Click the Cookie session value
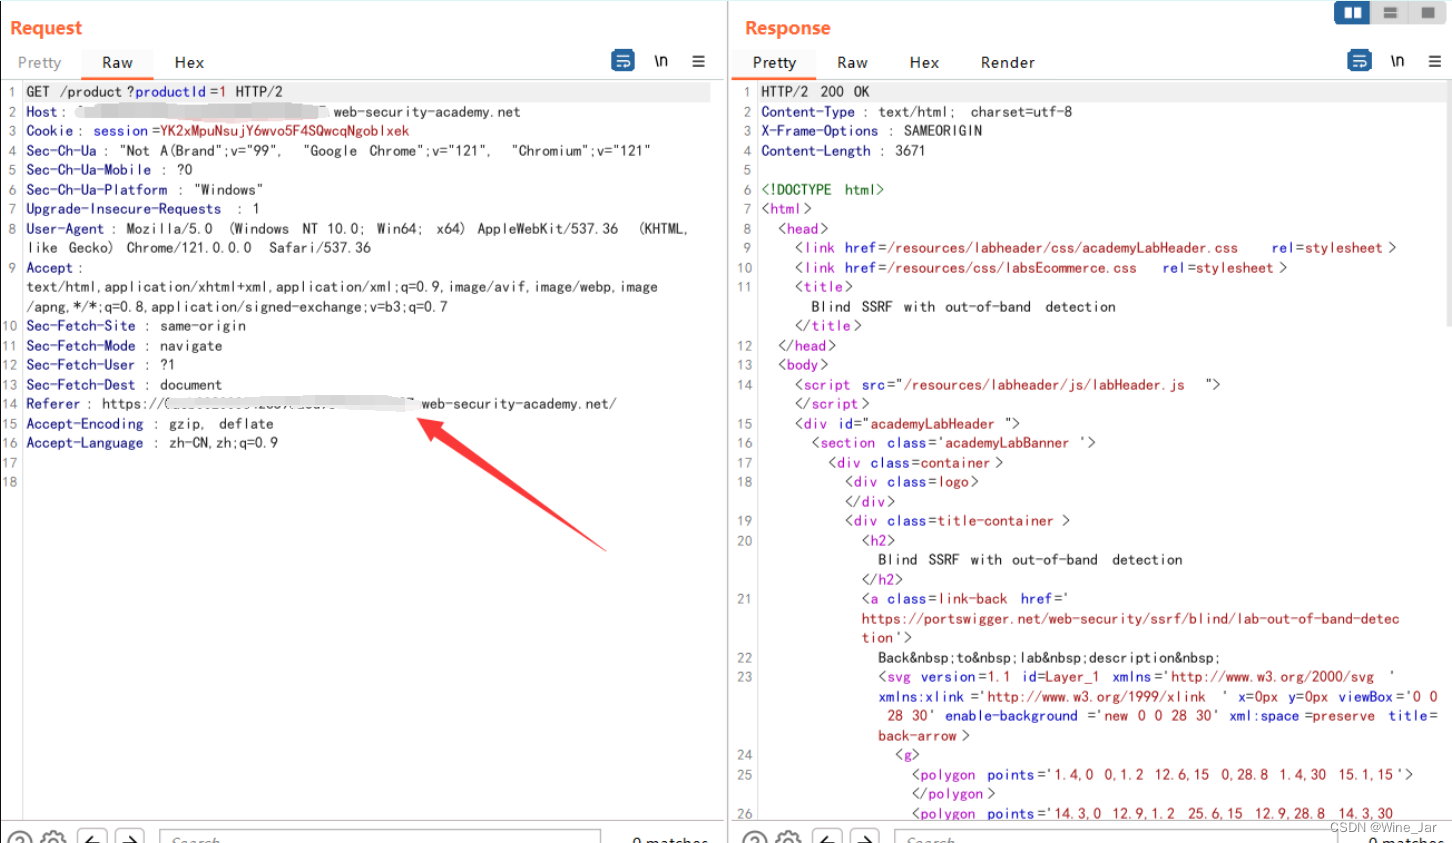1452x843 pixels. pos(285,131)
